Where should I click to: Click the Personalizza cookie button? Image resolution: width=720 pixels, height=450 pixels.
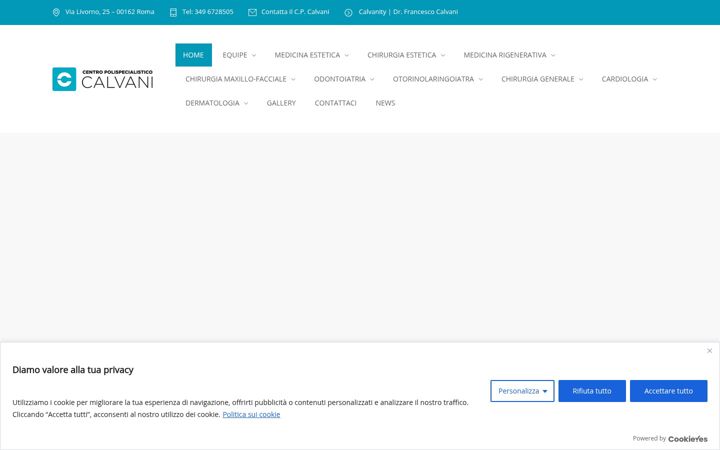(522, 391)
